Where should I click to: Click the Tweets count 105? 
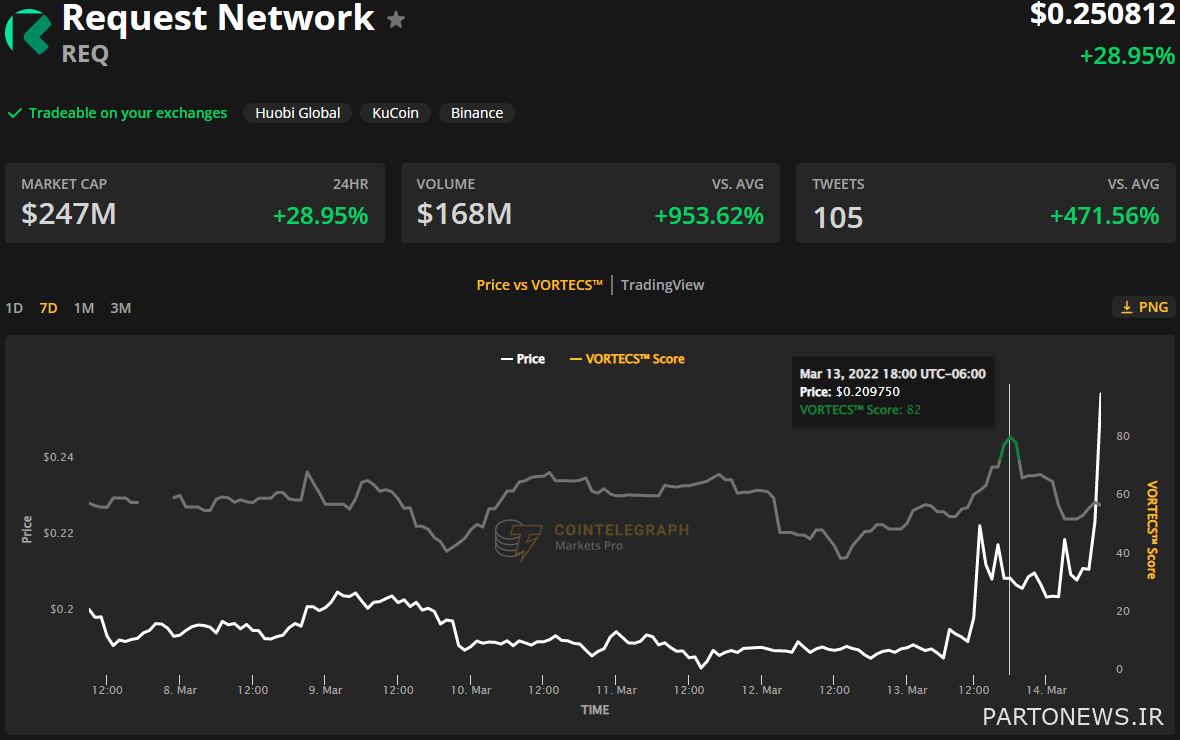pyautogui.click(x=838, y=218)
